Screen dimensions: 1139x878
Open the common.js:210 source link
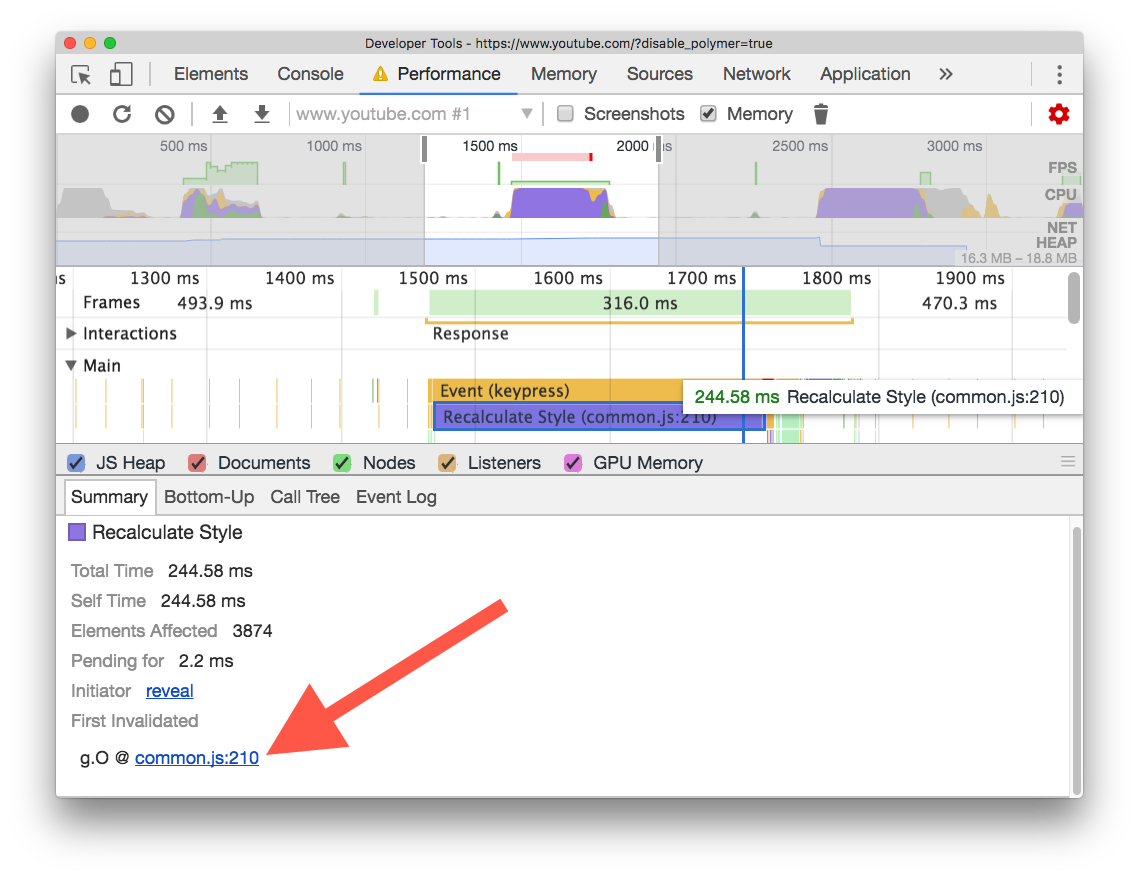(197, 757)
